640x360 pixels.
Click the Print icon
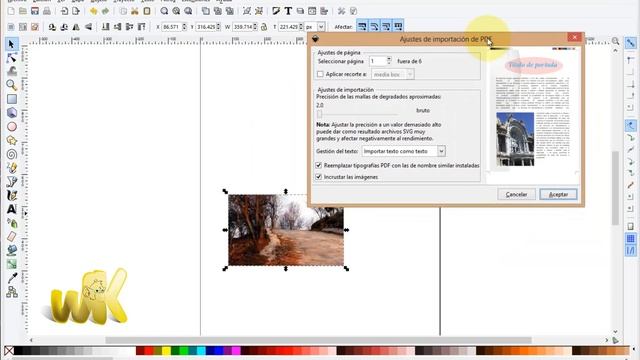click(47, 11)
